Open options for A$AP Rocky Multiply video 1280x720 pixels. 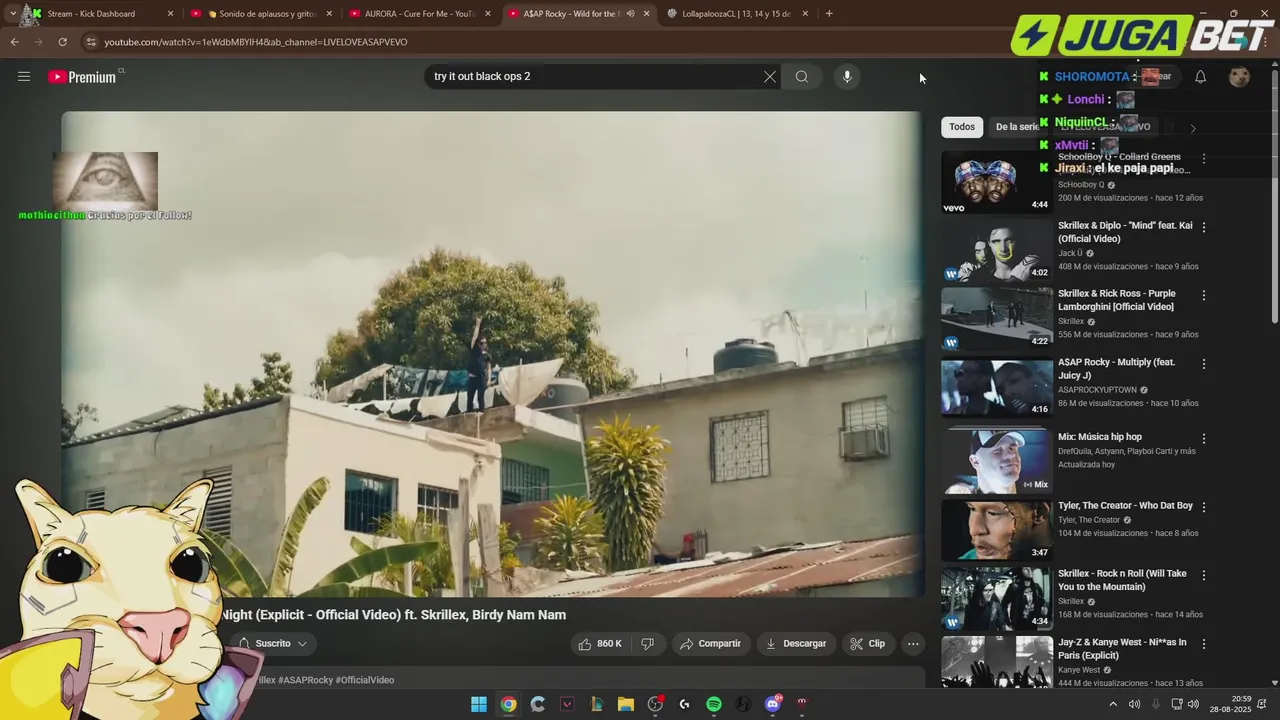1203,364
